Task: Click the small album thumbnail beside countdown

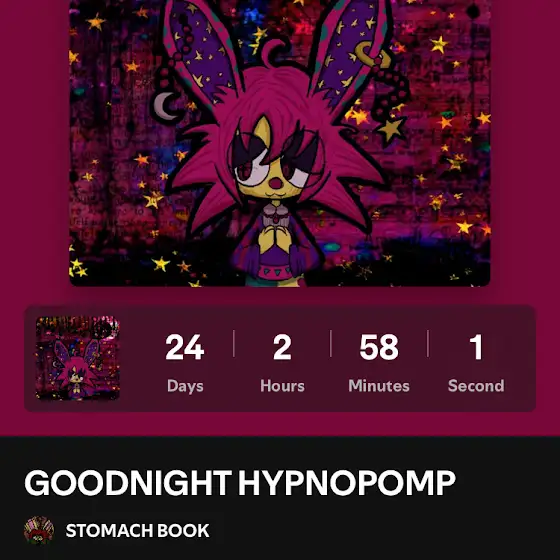Action: (x=78, y=358)
